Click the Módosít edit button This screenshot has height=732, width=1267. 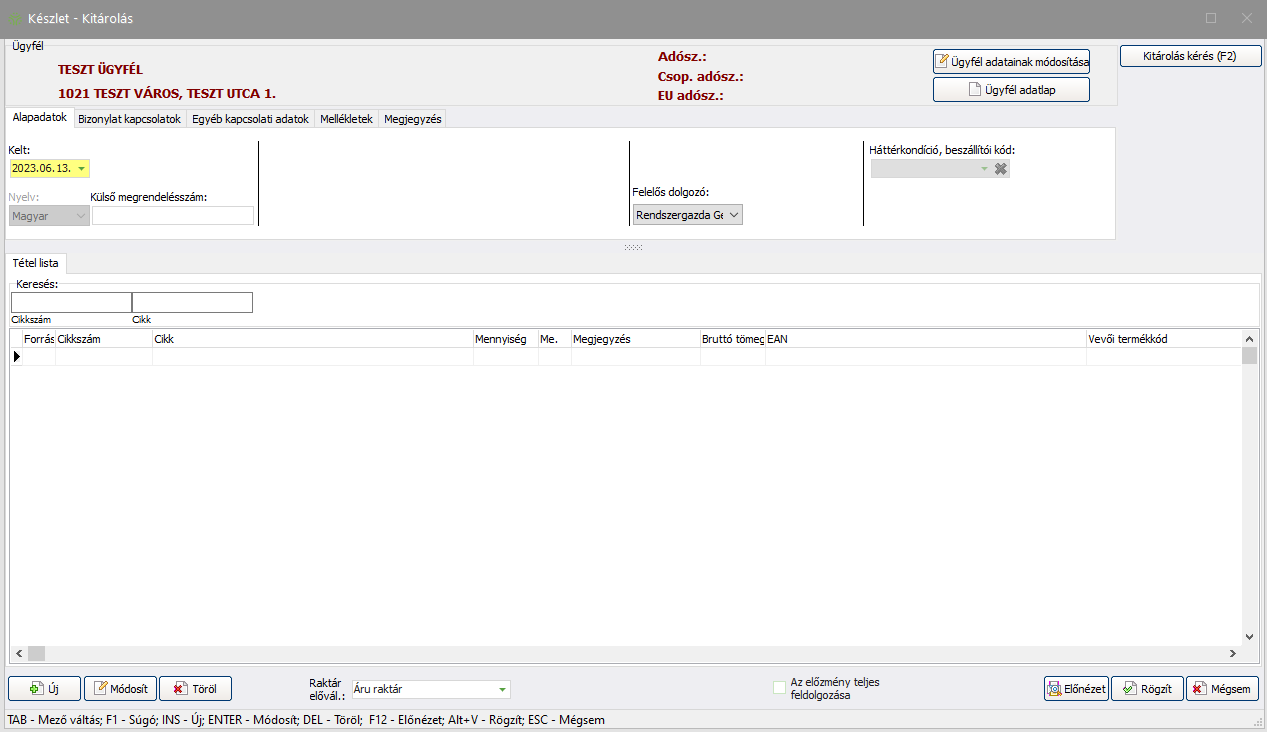(x=120, y=689)
